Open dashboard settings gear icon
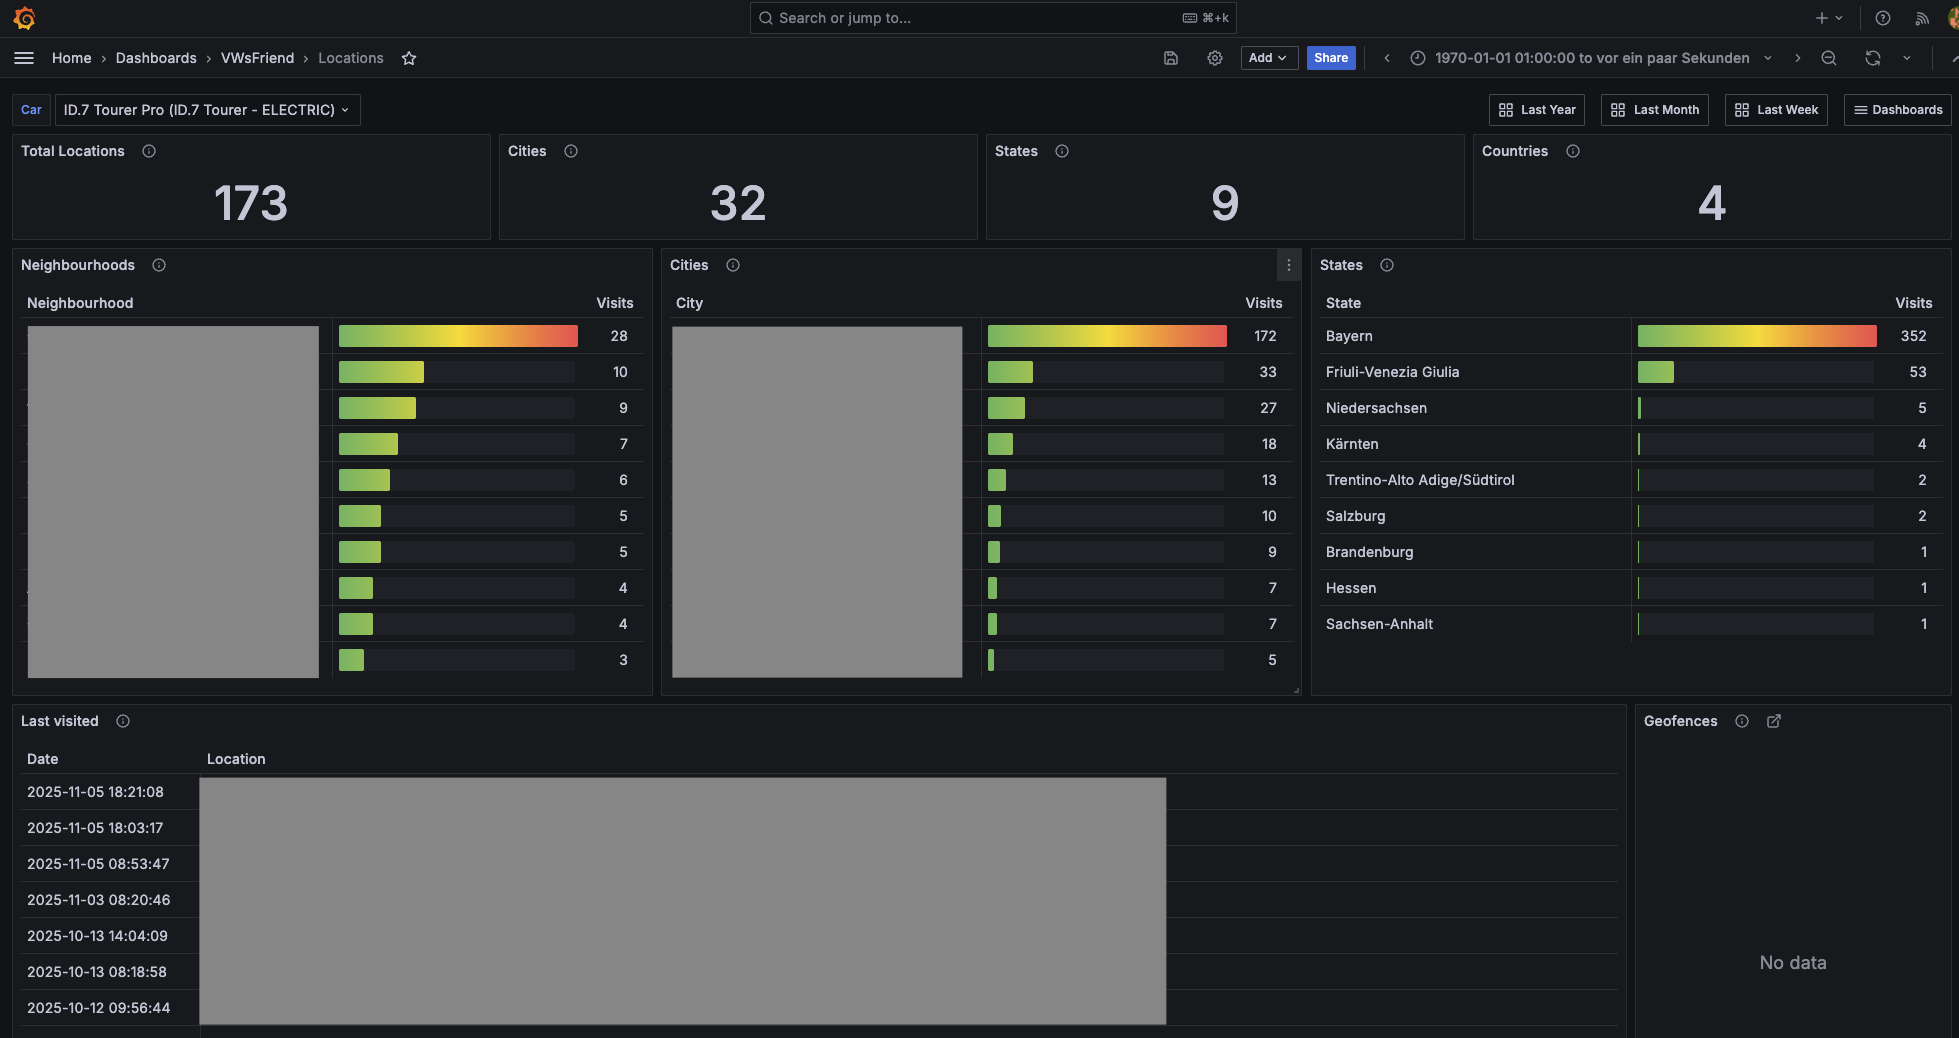Image resolution: width=1959 pixels, height=1038 pixels. click(1215, 58)
